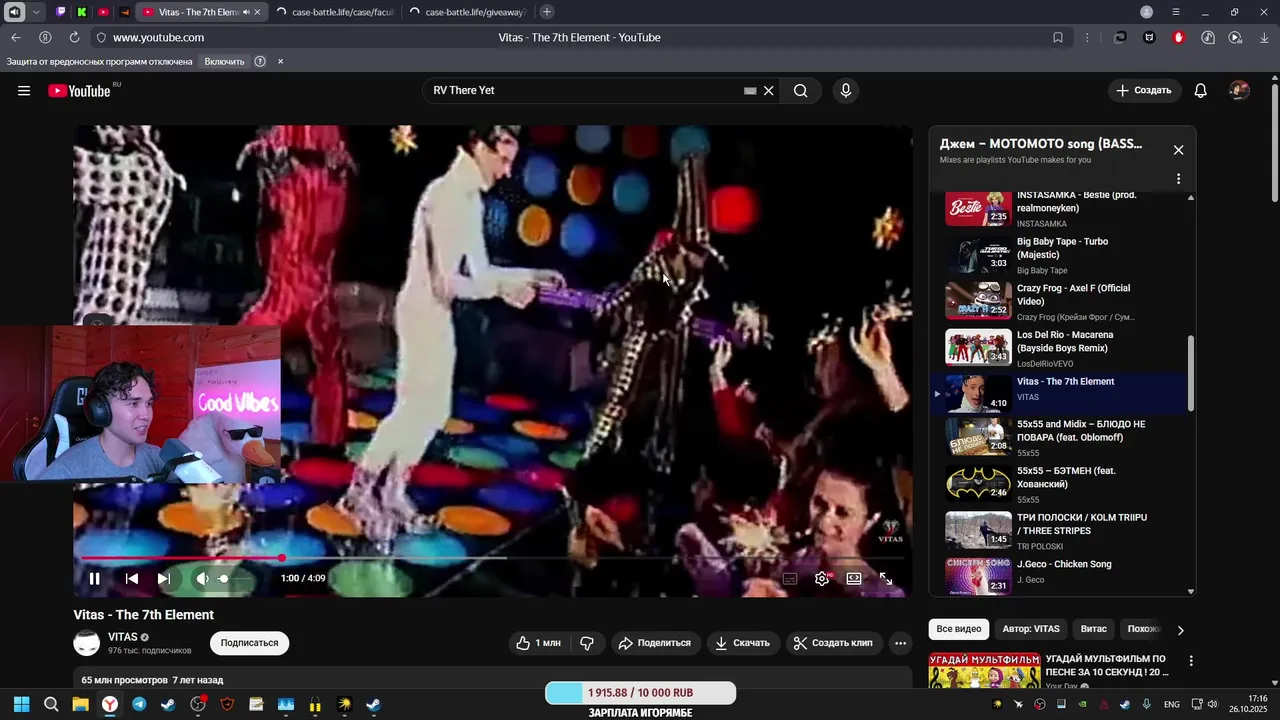Image resolution: width=1280 pixels, height=720 pixels.
Task: Open Telegram from the taskbar
Action: (139, 705)
